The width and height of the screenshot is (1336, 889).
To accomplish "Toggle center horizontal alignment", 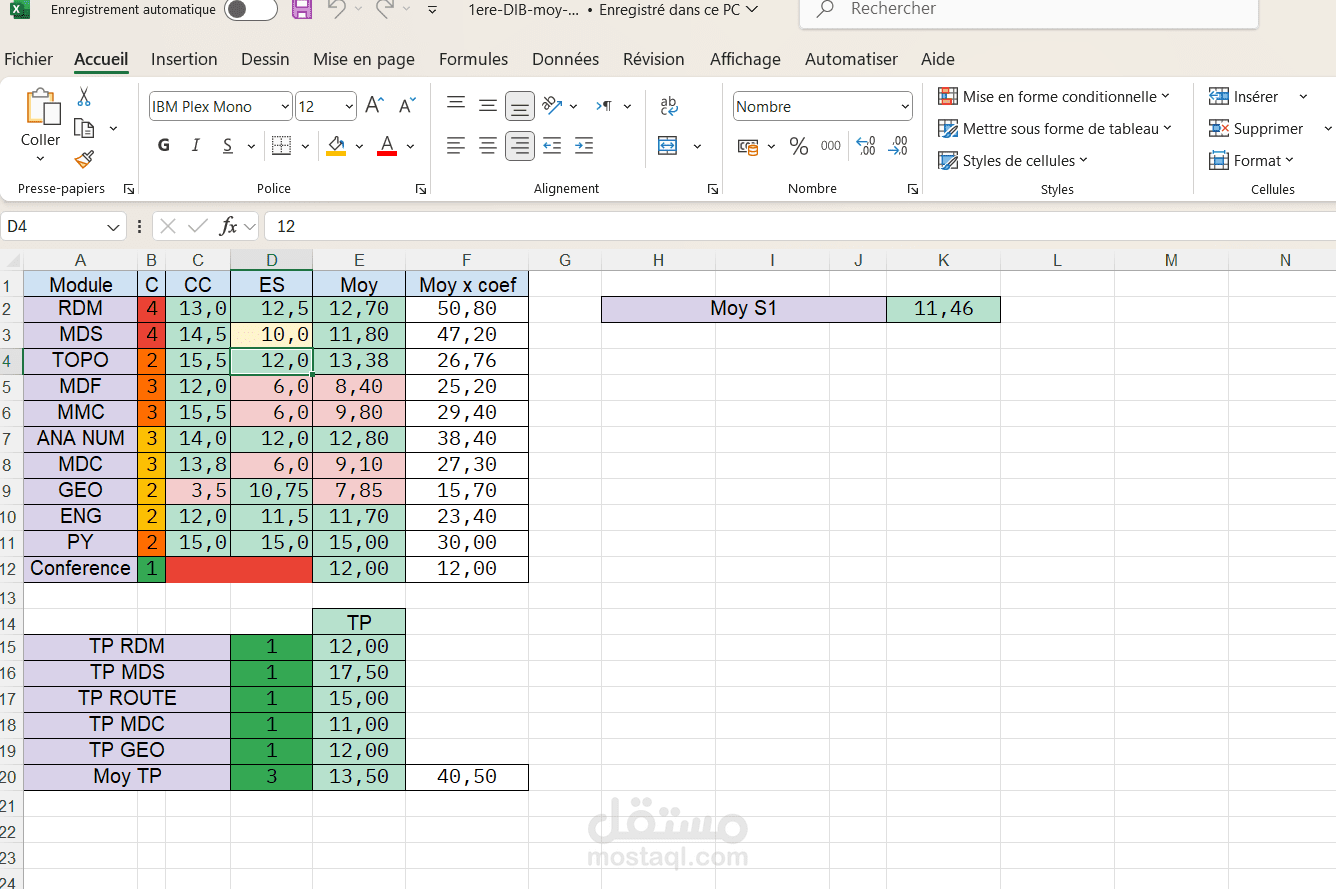I will tap(488, 146).
